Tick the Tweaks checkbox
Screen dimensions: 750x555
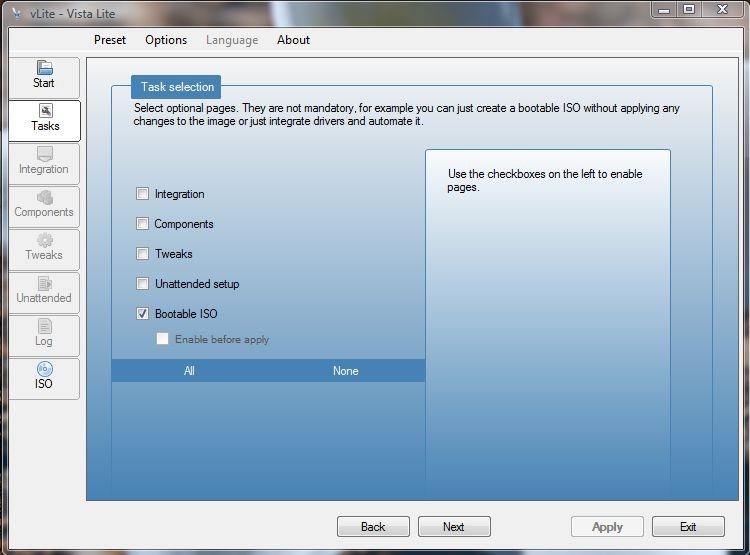142,254
